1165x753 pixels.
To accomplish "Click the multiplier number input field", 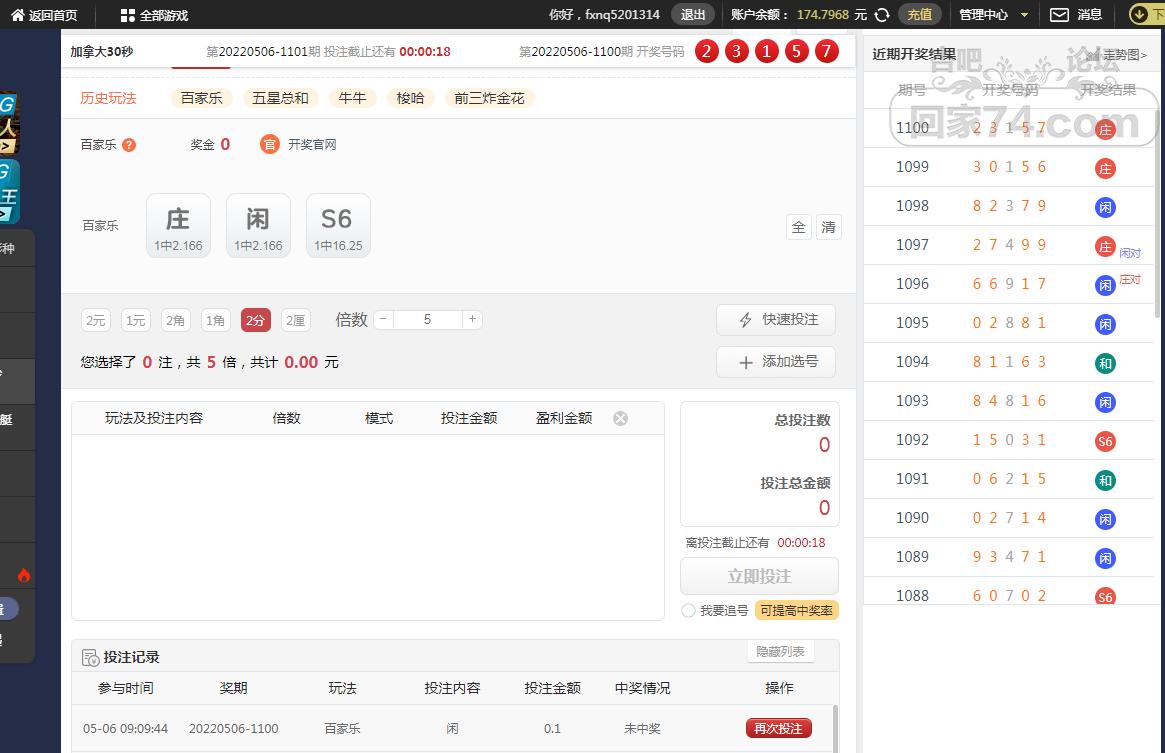I will 428,320.
